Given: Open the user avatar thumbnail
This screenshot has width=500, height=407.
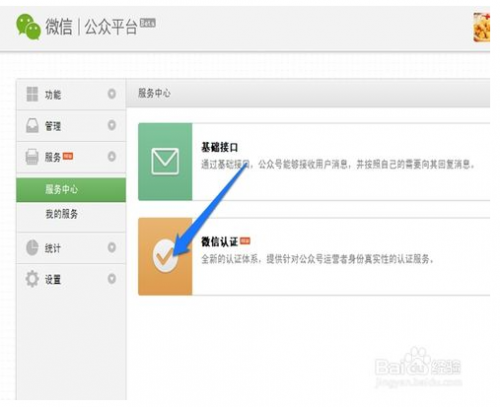Looking at the screenshot, I should click(x=482, y=27).
